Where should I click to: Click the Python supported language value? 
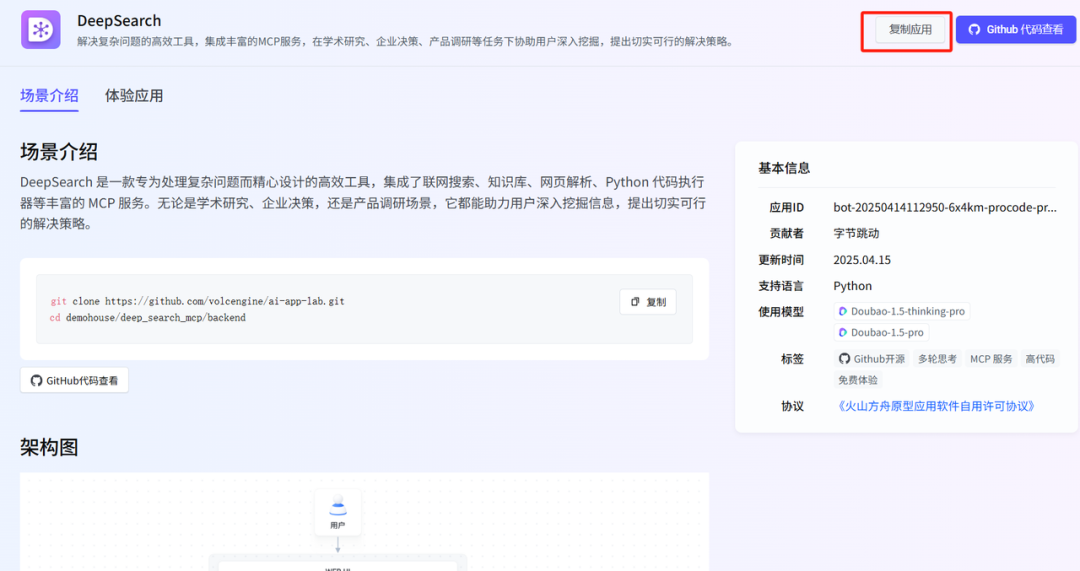click(853, 286)
